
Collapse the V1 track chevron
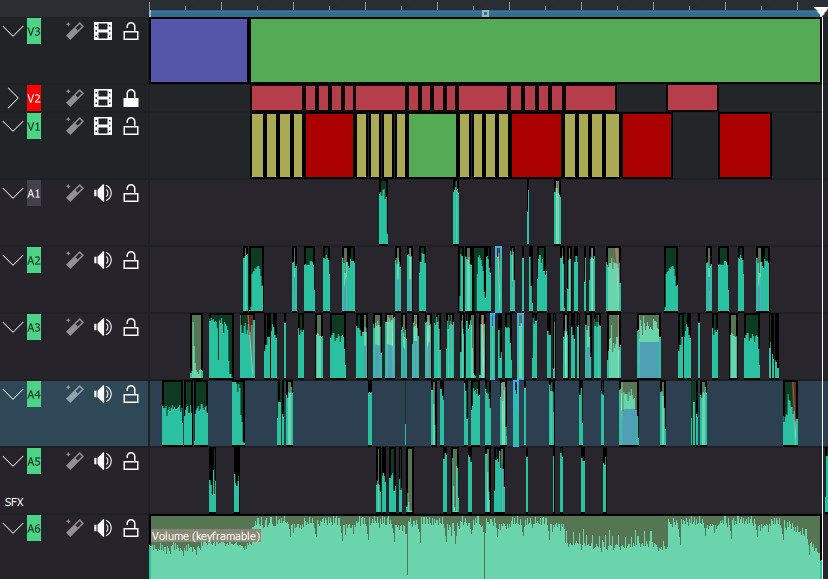click(13, 126)
